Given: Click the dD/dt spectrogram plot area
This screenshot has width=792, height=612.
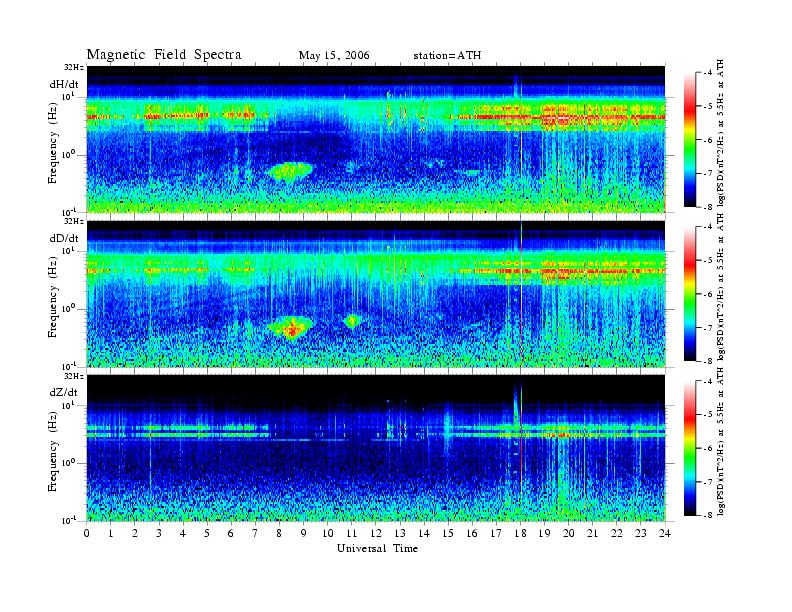Looking at the screenshot, I should coord(376,294).
